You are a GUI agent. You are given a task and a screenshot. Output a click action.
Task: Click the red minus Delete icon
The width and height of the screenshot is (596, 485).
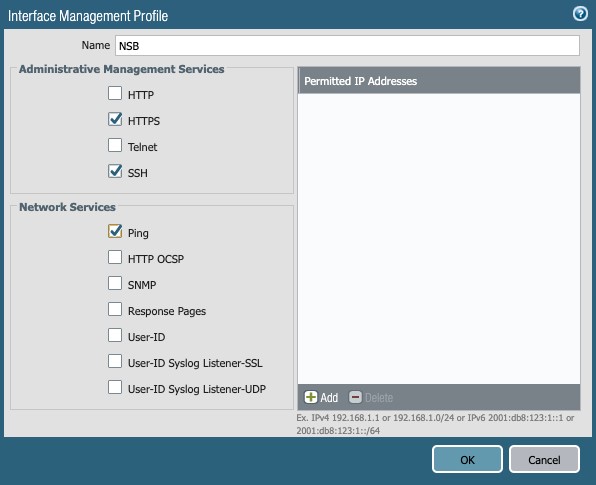(355, 397)
